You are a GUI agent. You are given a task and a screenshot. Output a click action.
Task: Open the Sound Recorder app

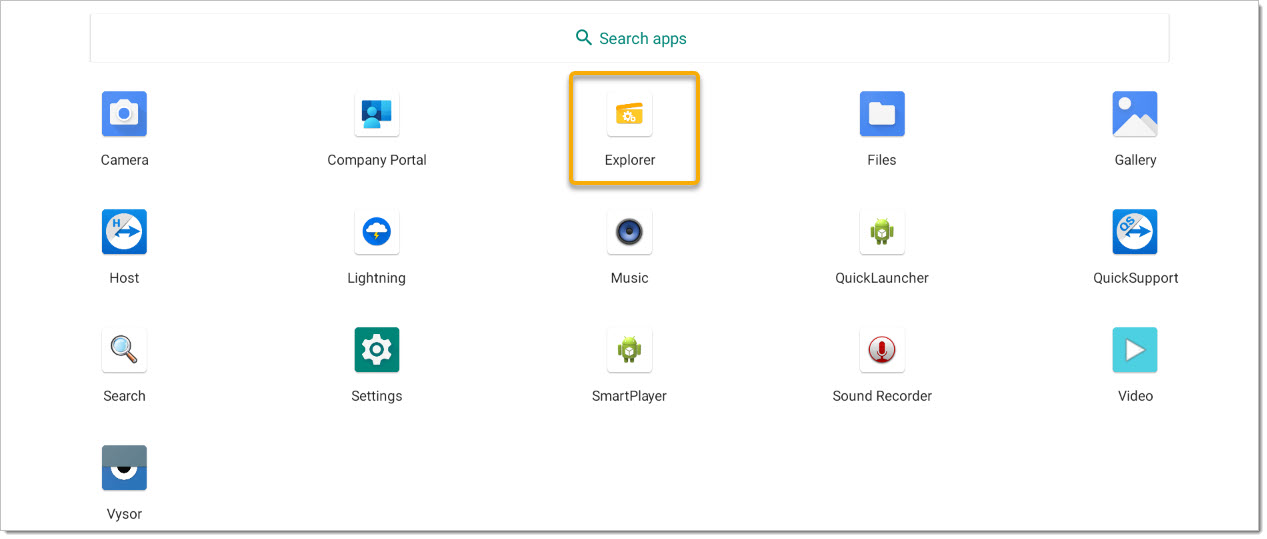pos(882,351)
